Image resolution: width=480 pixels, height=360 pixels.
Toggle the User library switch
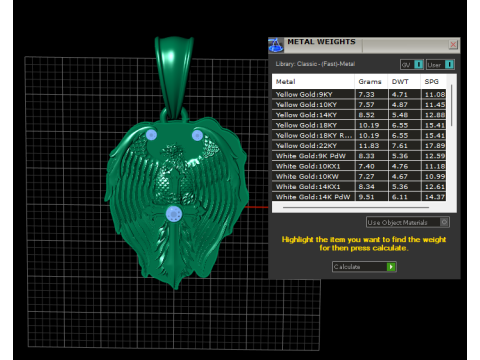[440, 65]
